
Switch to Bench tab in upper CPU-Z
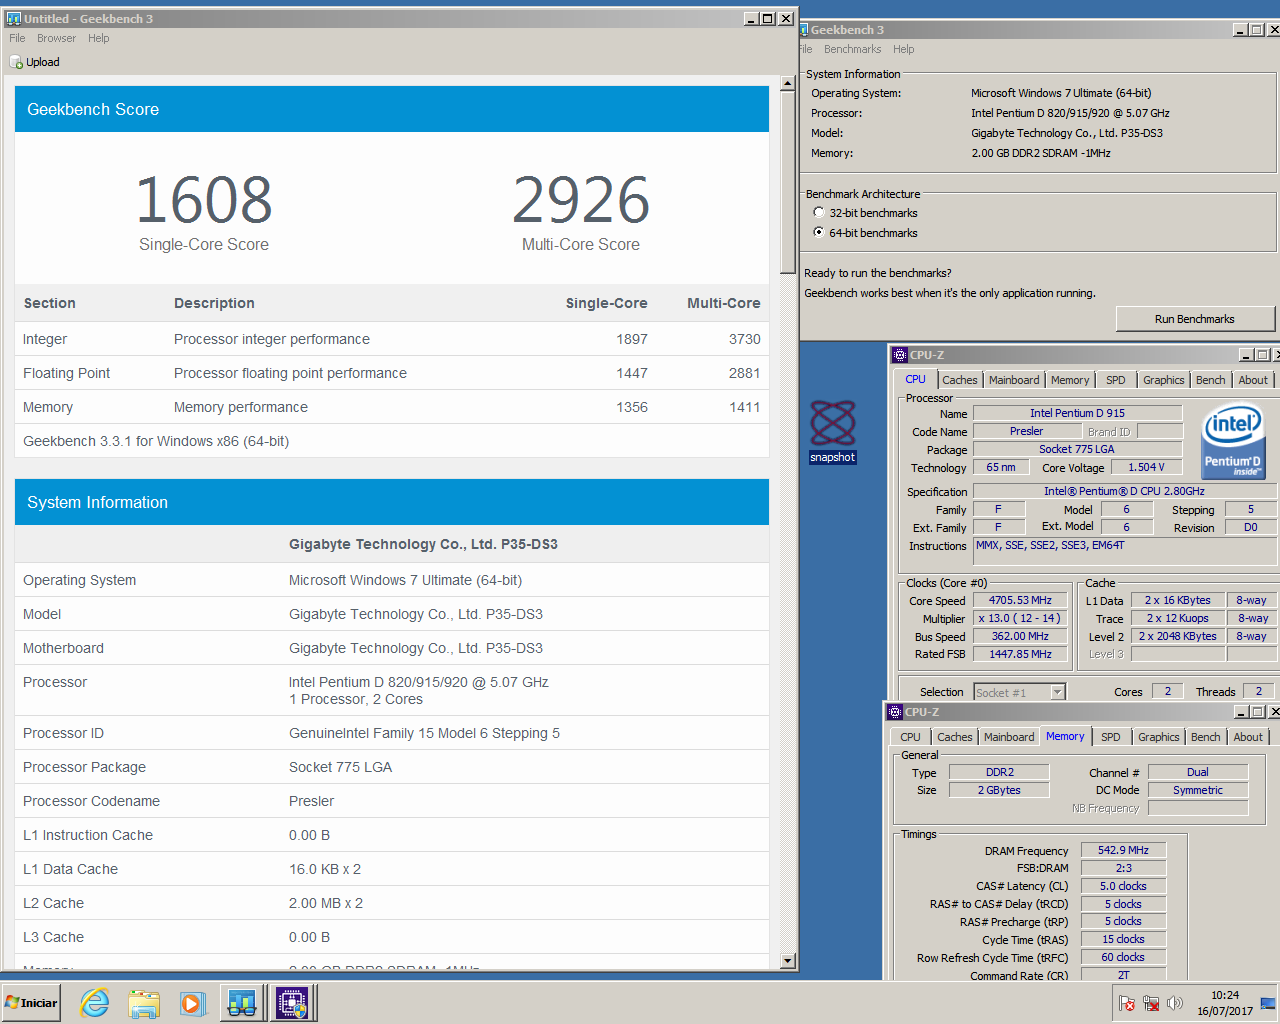click(1211, 380)
